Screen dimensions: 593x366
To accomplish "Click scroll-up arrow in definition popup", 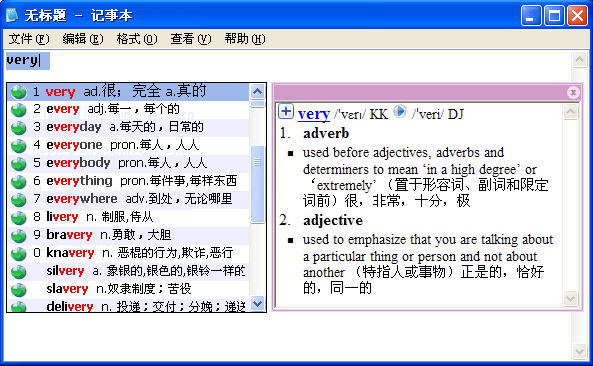I will coord(570,112).
